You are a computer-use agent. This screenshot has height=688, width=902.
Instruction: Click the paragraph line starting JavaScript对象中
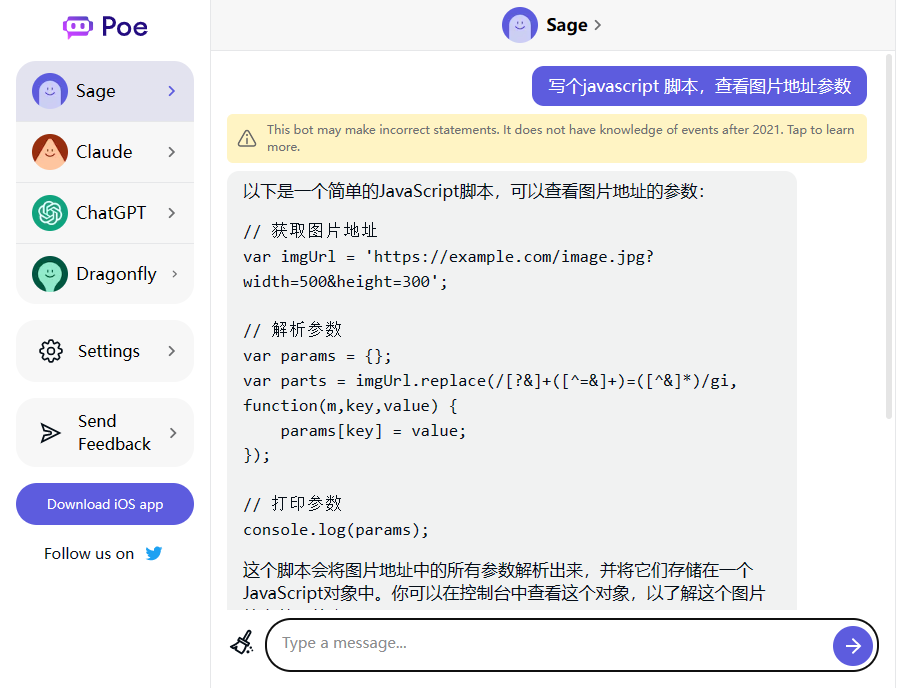coord(504,593)
